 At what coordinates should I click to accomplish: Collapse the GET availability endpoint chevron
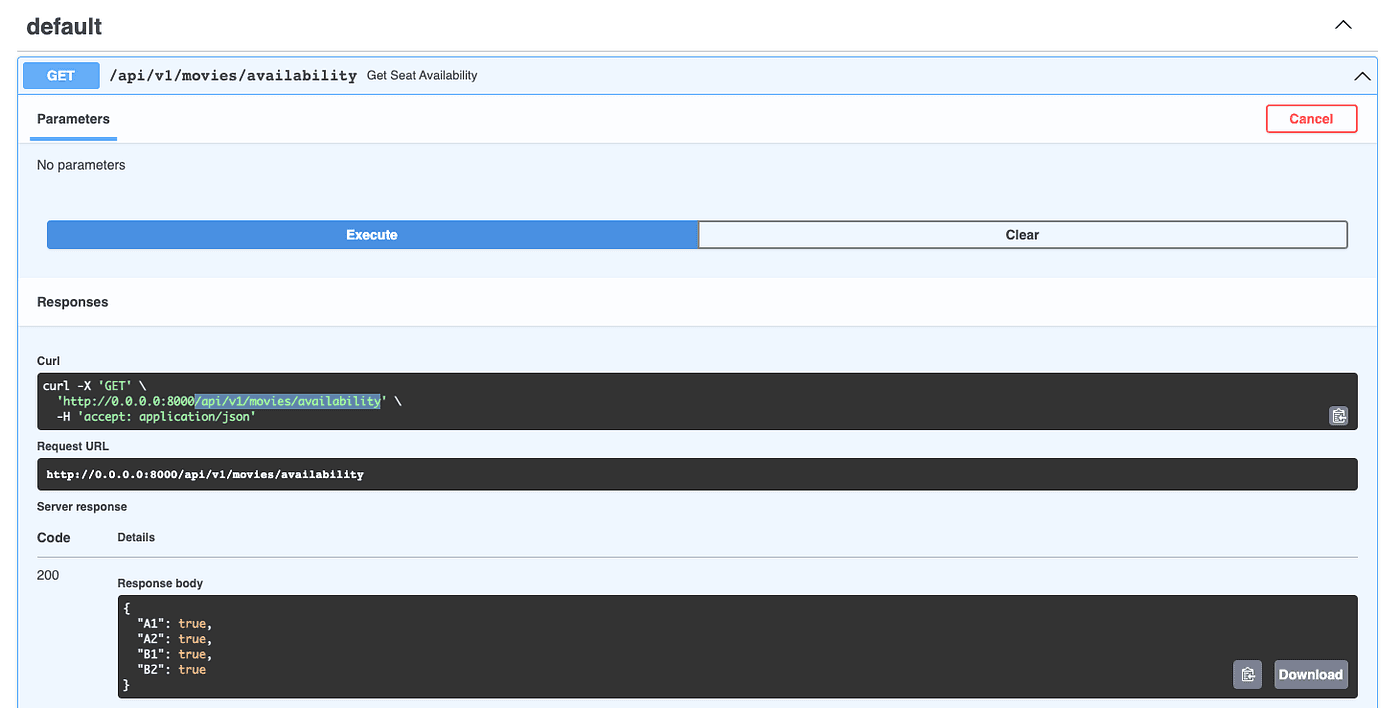[x=1361, y=76]
